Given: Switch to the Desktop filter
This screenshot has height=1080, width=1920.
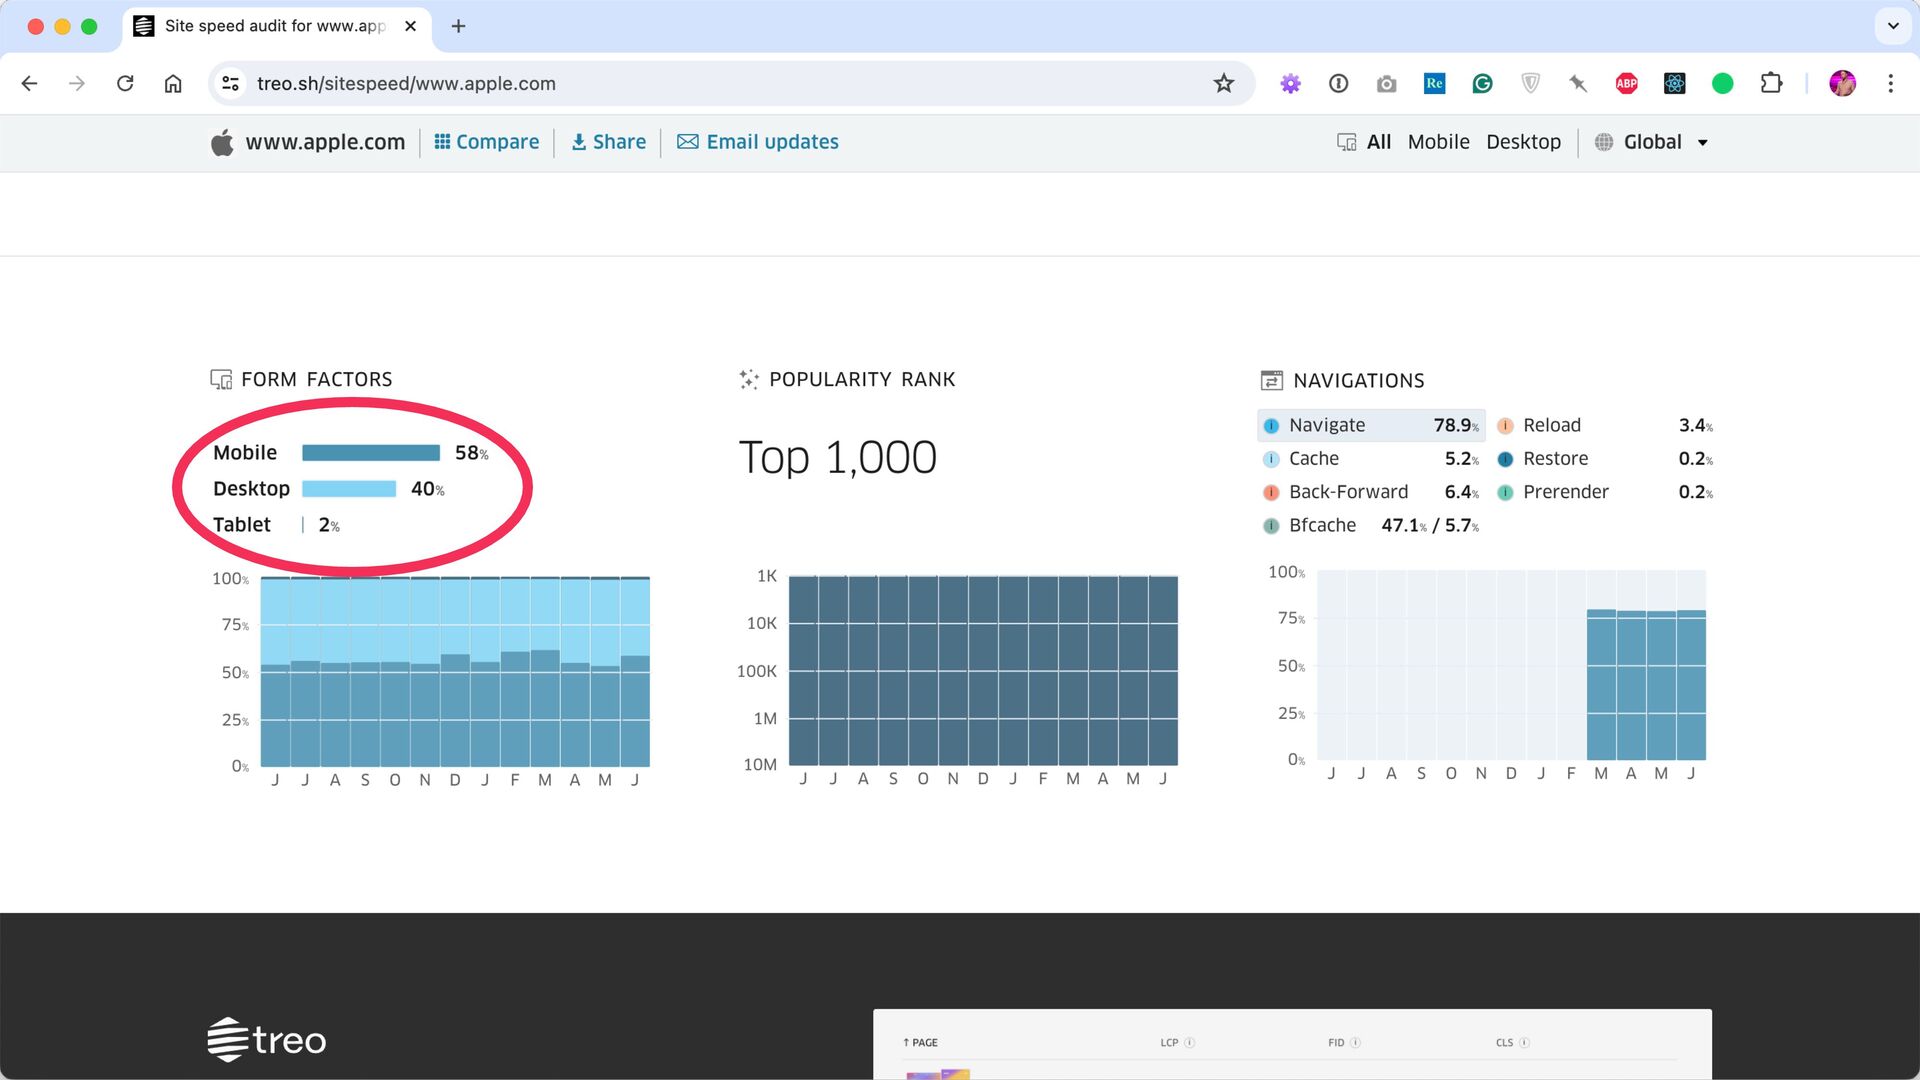Looking at the screenshot, I should [1523, 142].
